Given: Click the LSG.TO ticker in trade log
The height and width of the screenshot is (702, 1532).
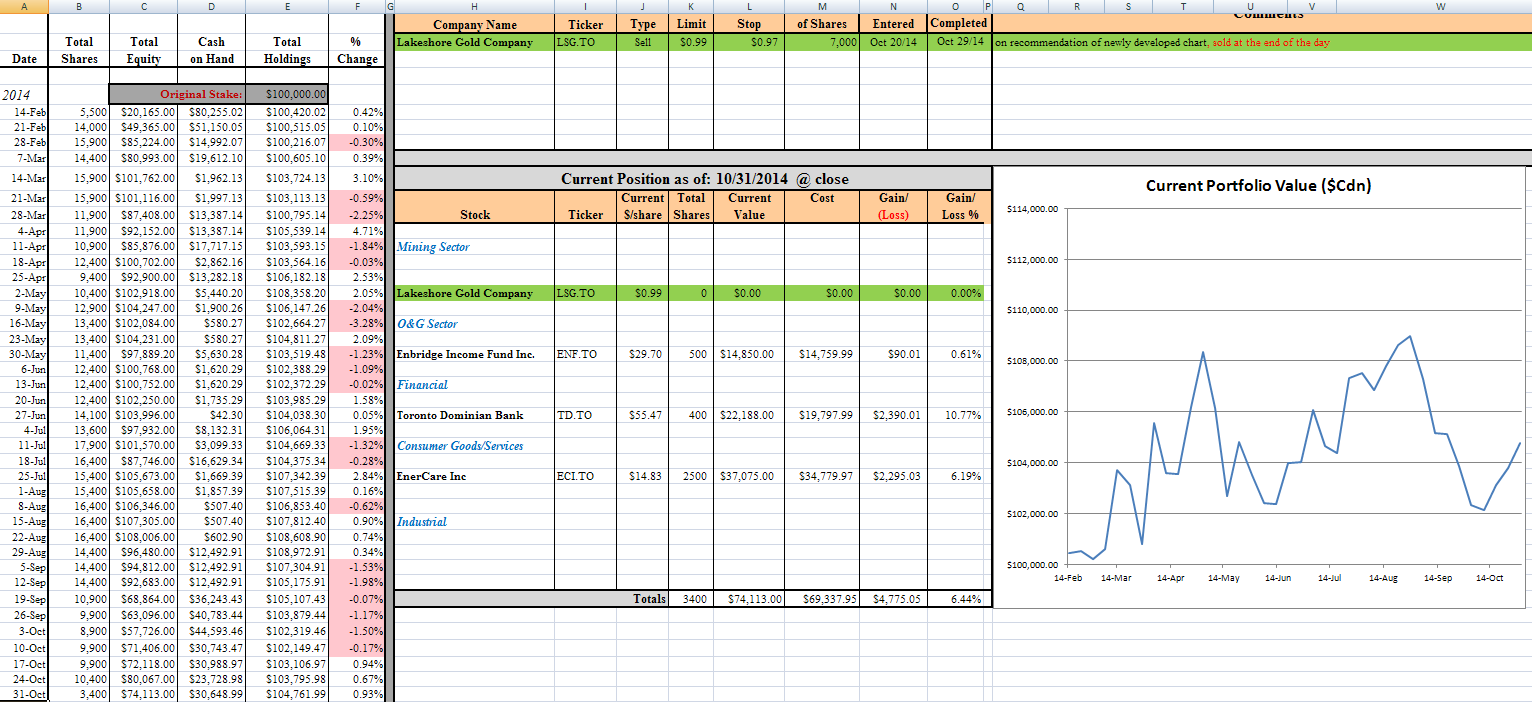Looking at the screenshot, I should (585, 42).
